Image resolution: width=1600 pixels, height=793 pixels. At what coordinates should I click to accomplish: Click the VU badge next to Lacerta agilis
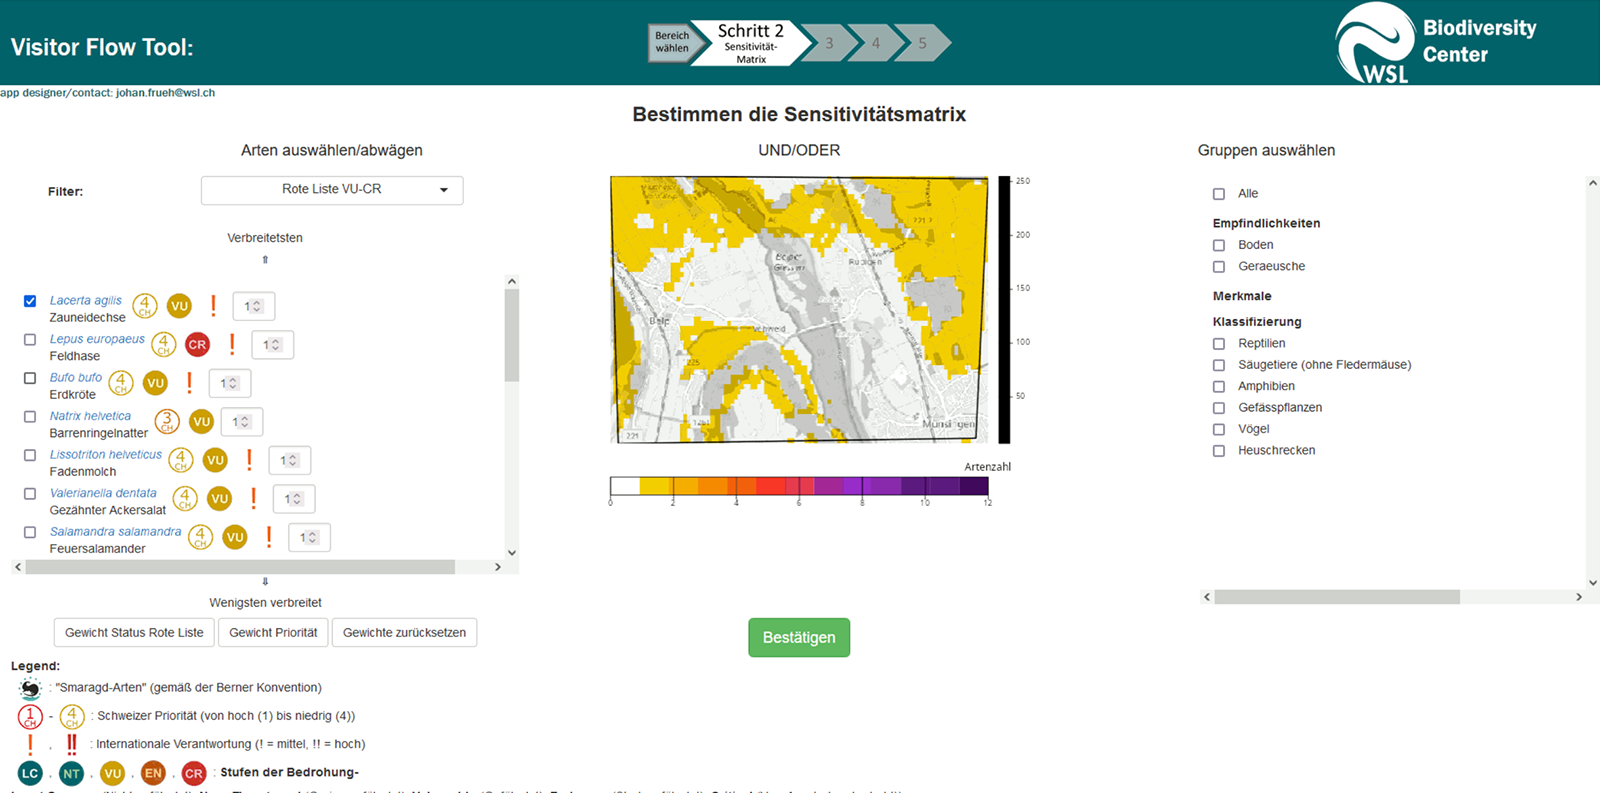[x=179, y=306]
